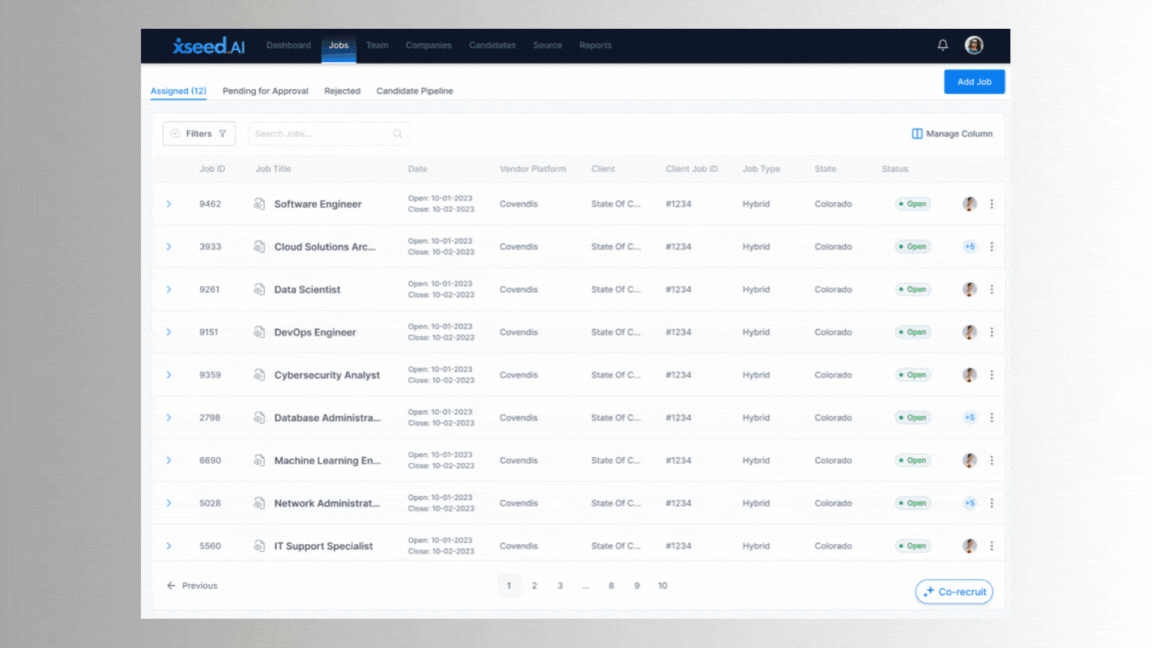Click the search magnifier icon
The width and height of the screenshot is (1152, 648).
tap(397, 133)
